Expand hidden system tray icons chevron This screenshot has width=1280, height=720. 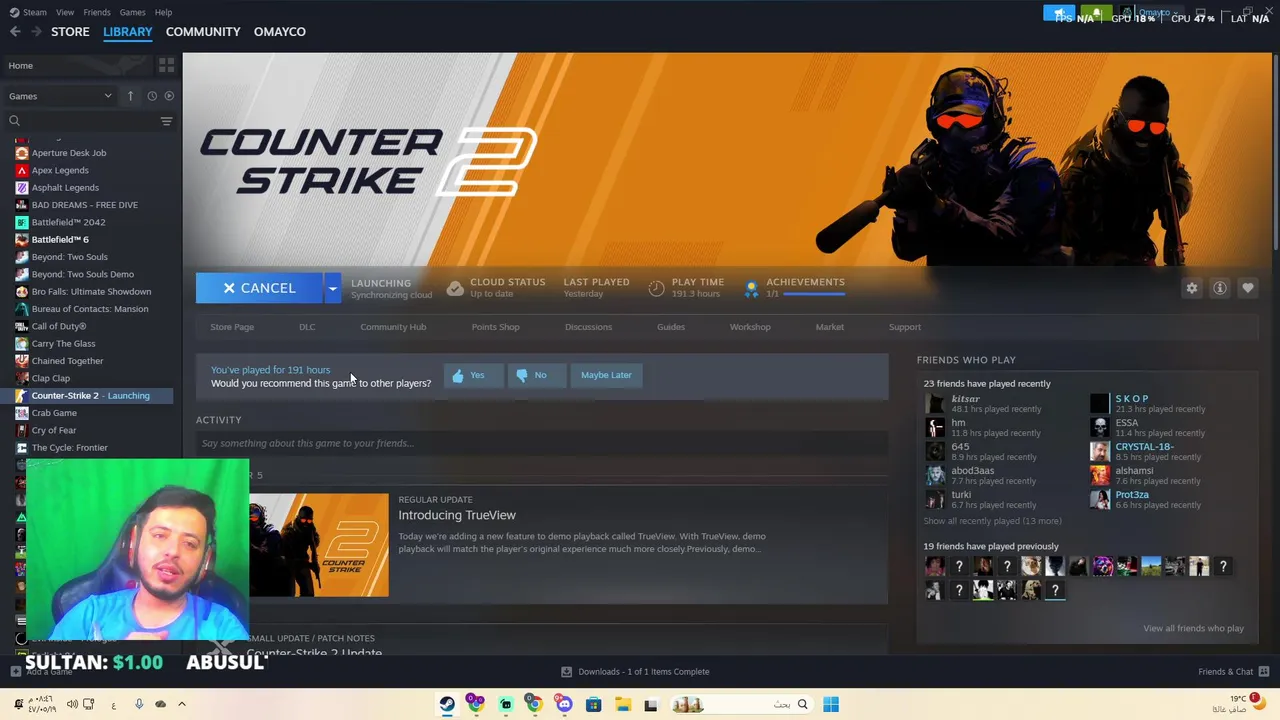click(x=181, y=704)
